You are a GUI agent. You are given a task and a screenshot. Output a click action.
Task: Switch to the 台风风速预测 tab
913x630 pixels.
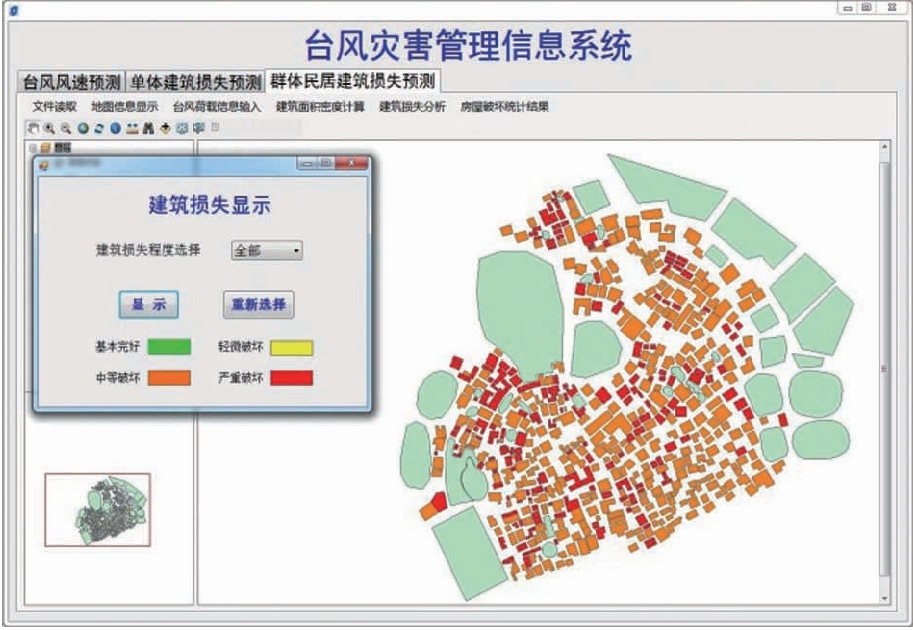71,81
